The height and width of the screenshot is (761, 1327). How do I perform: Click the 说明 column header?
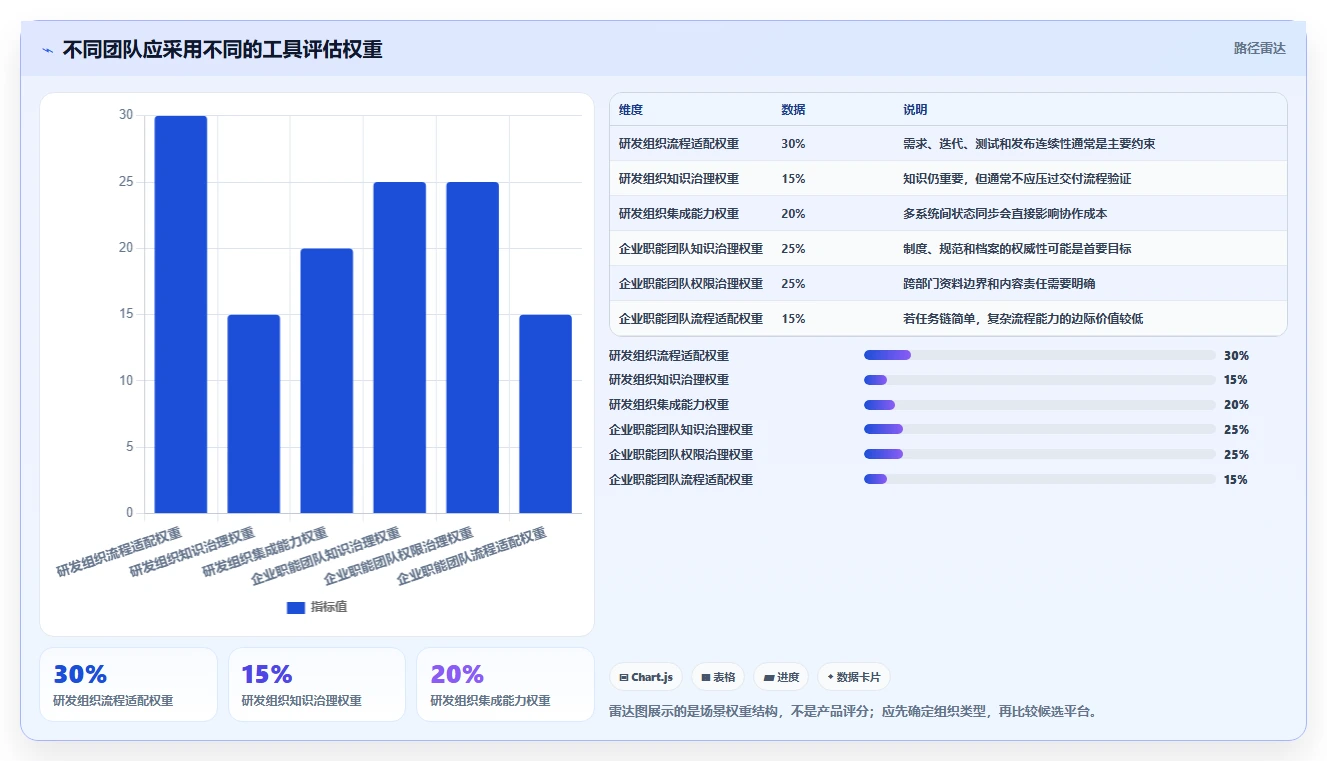tap(915, 109)
